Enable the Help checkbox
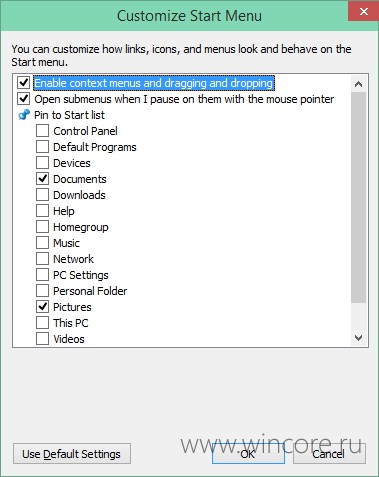Viewport: 379px width, 477px height. click(42, 211)
